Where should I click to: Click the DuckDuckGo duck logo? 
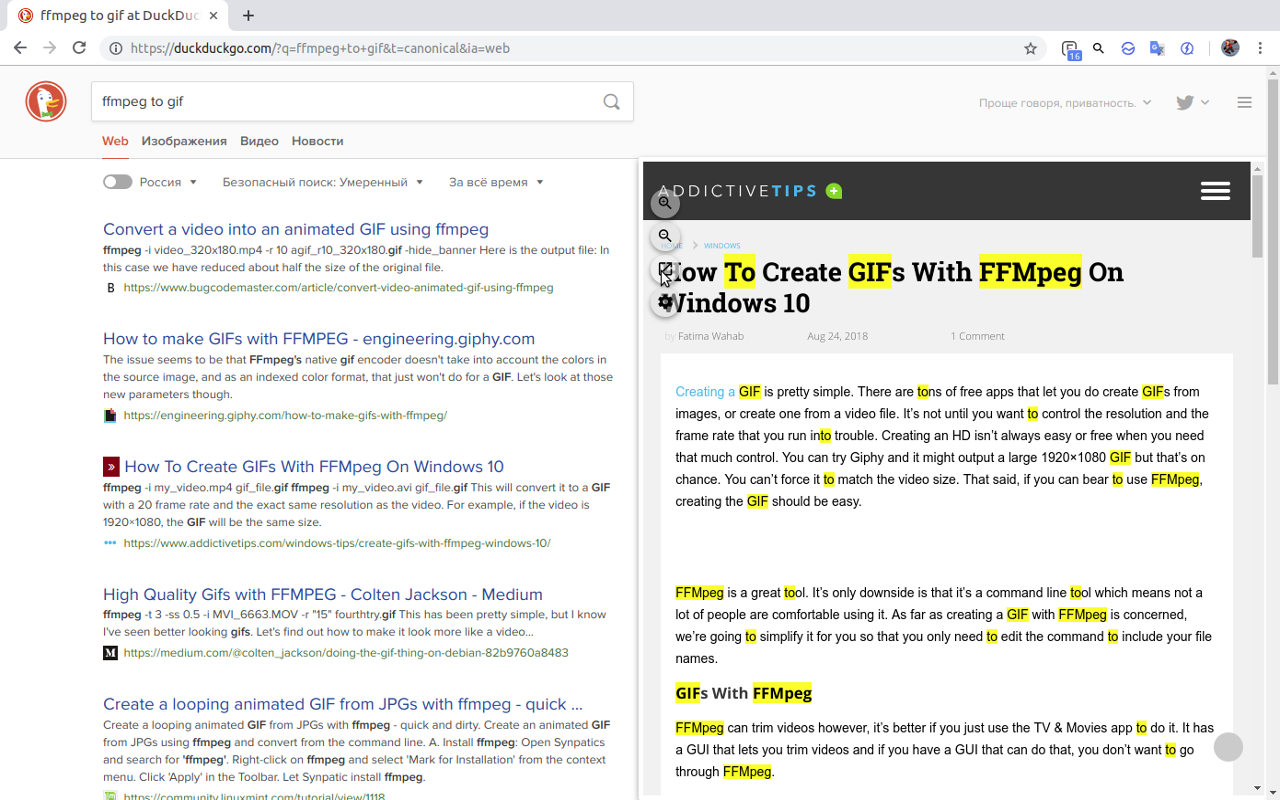(x=46, y=102)
